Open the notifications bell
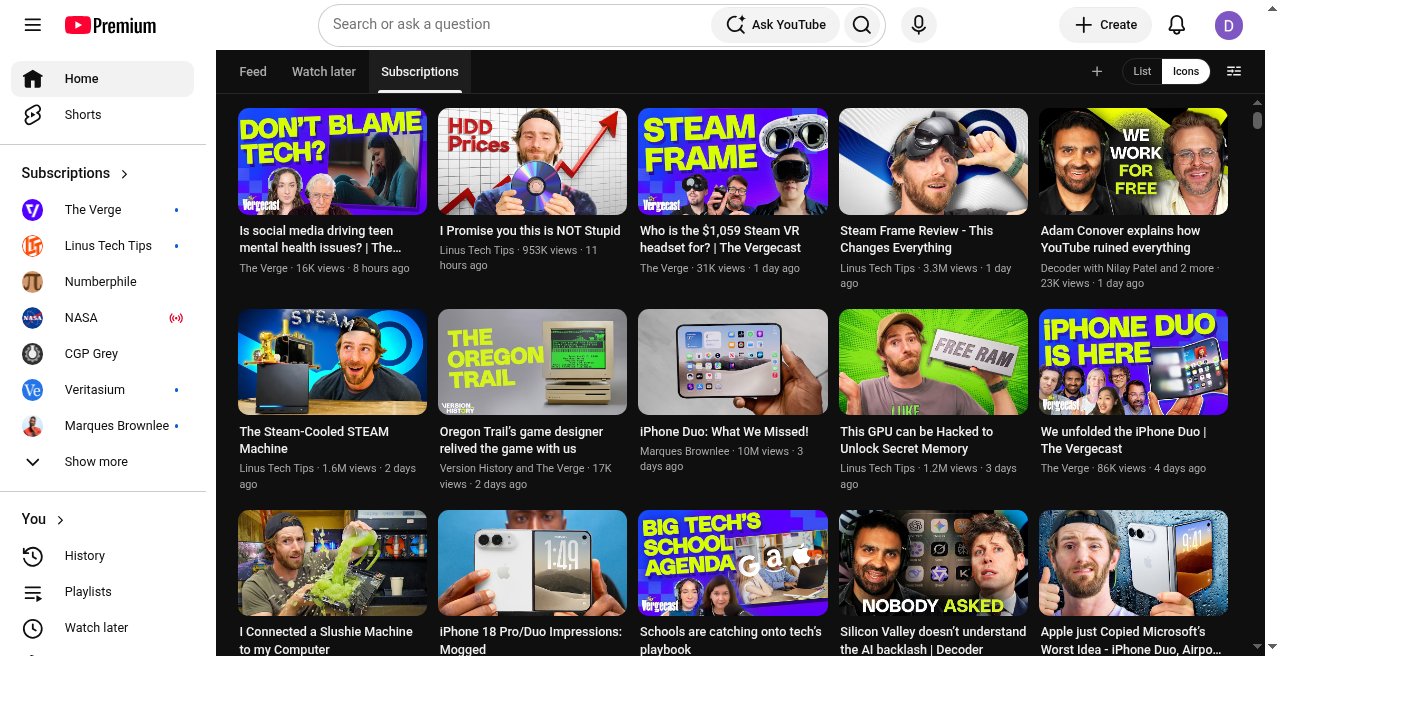 click(x=1177, y=25)
